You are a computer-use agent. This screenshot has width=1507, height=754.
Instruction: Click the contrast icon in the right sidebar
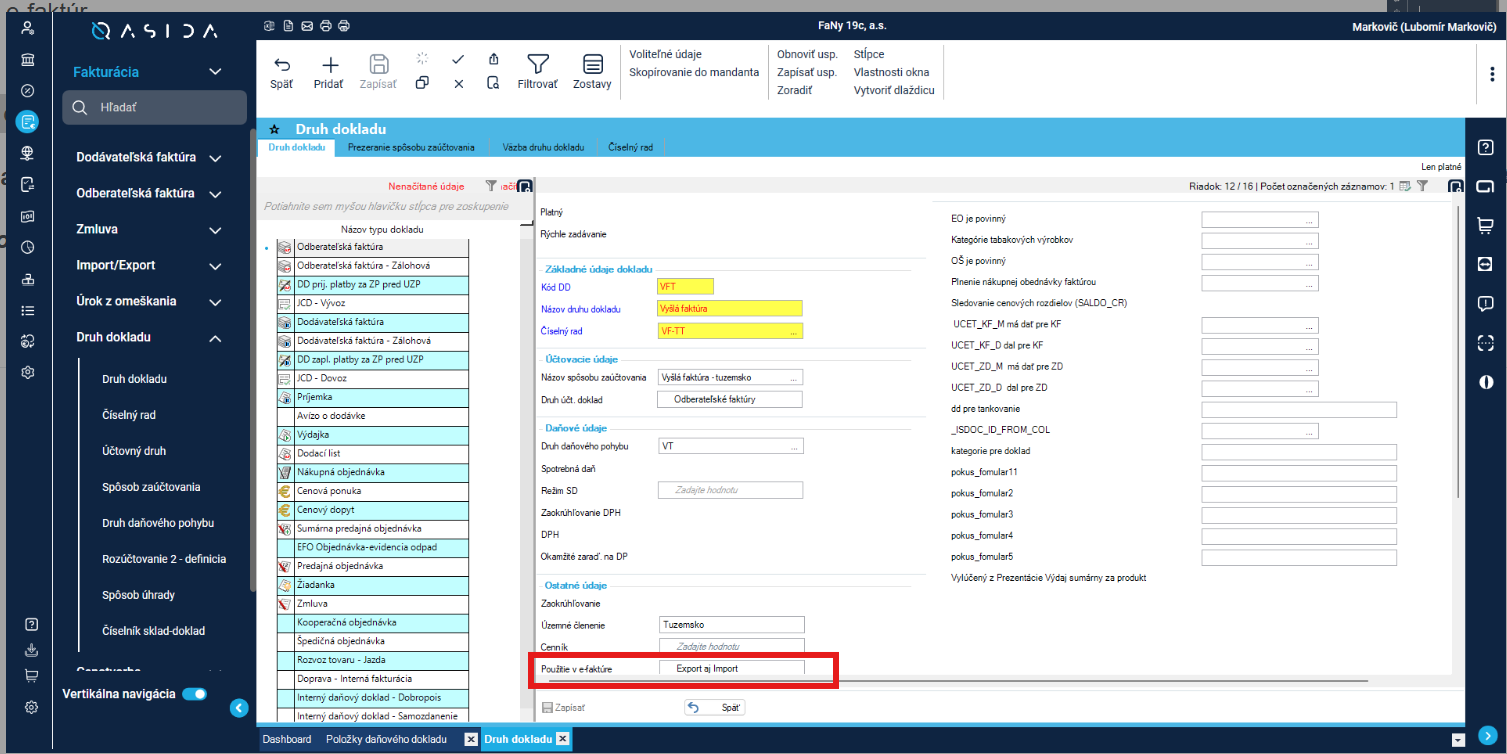pyautogui.click(x=1485, y=381)
